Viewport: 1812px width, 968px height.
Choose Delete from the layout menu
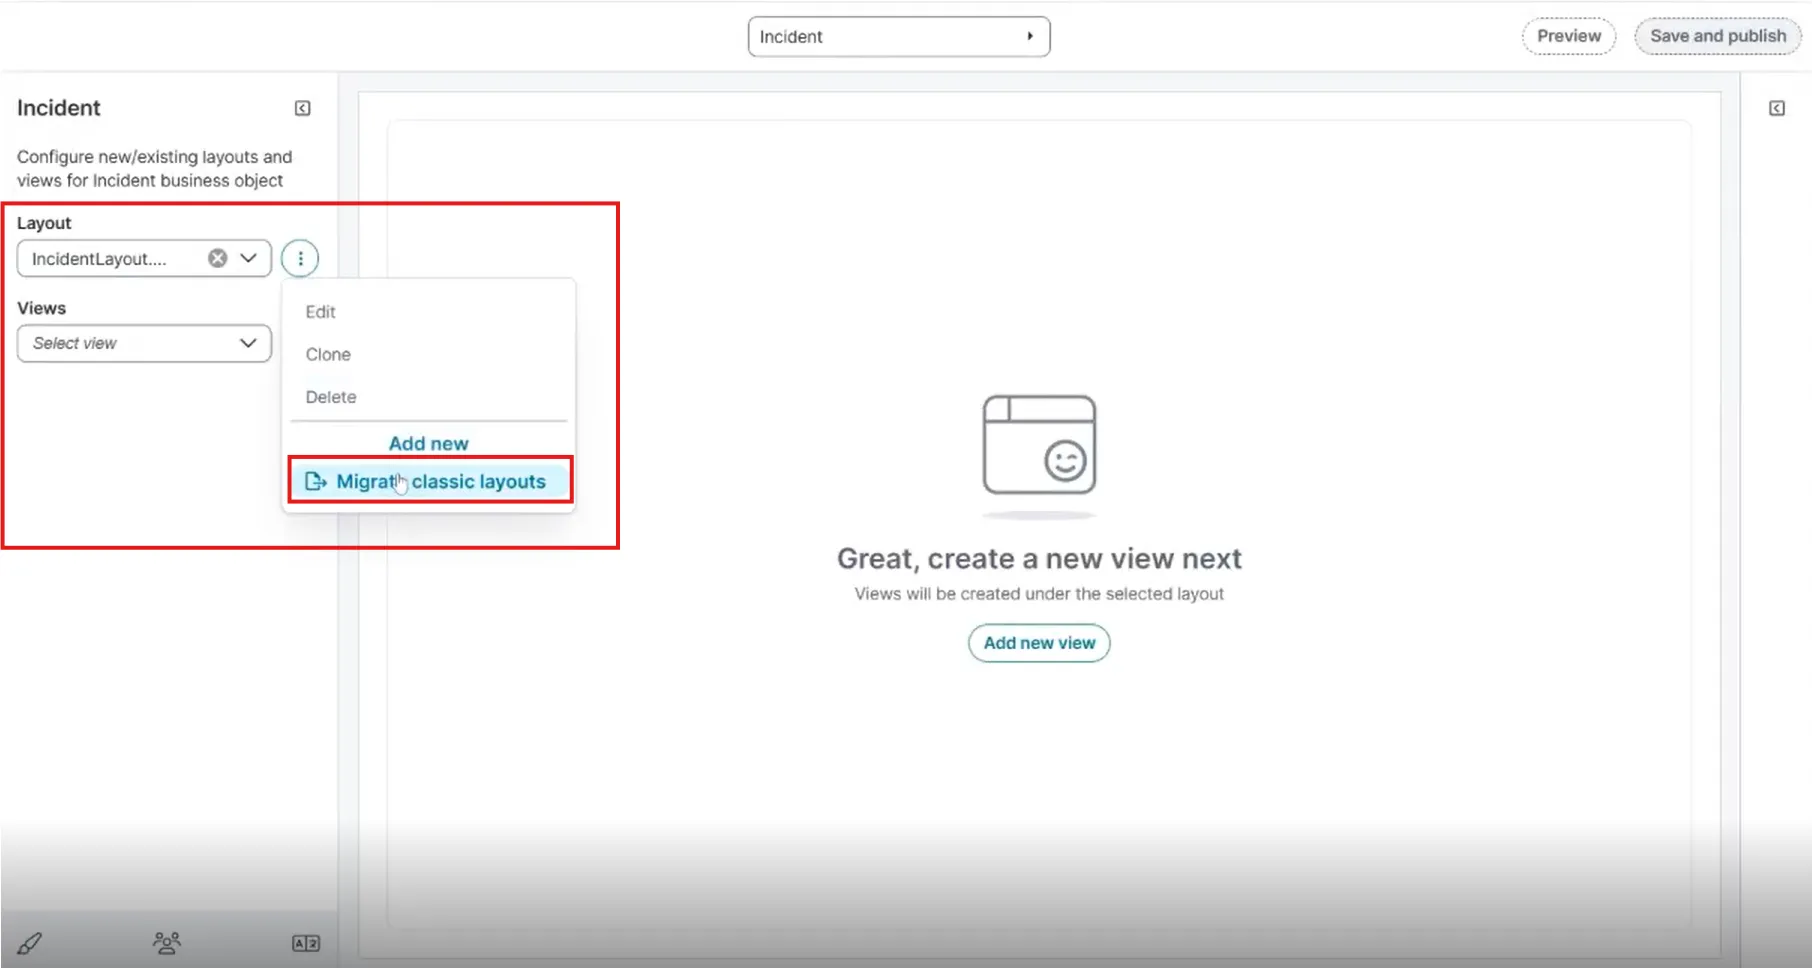pos(331,397)
